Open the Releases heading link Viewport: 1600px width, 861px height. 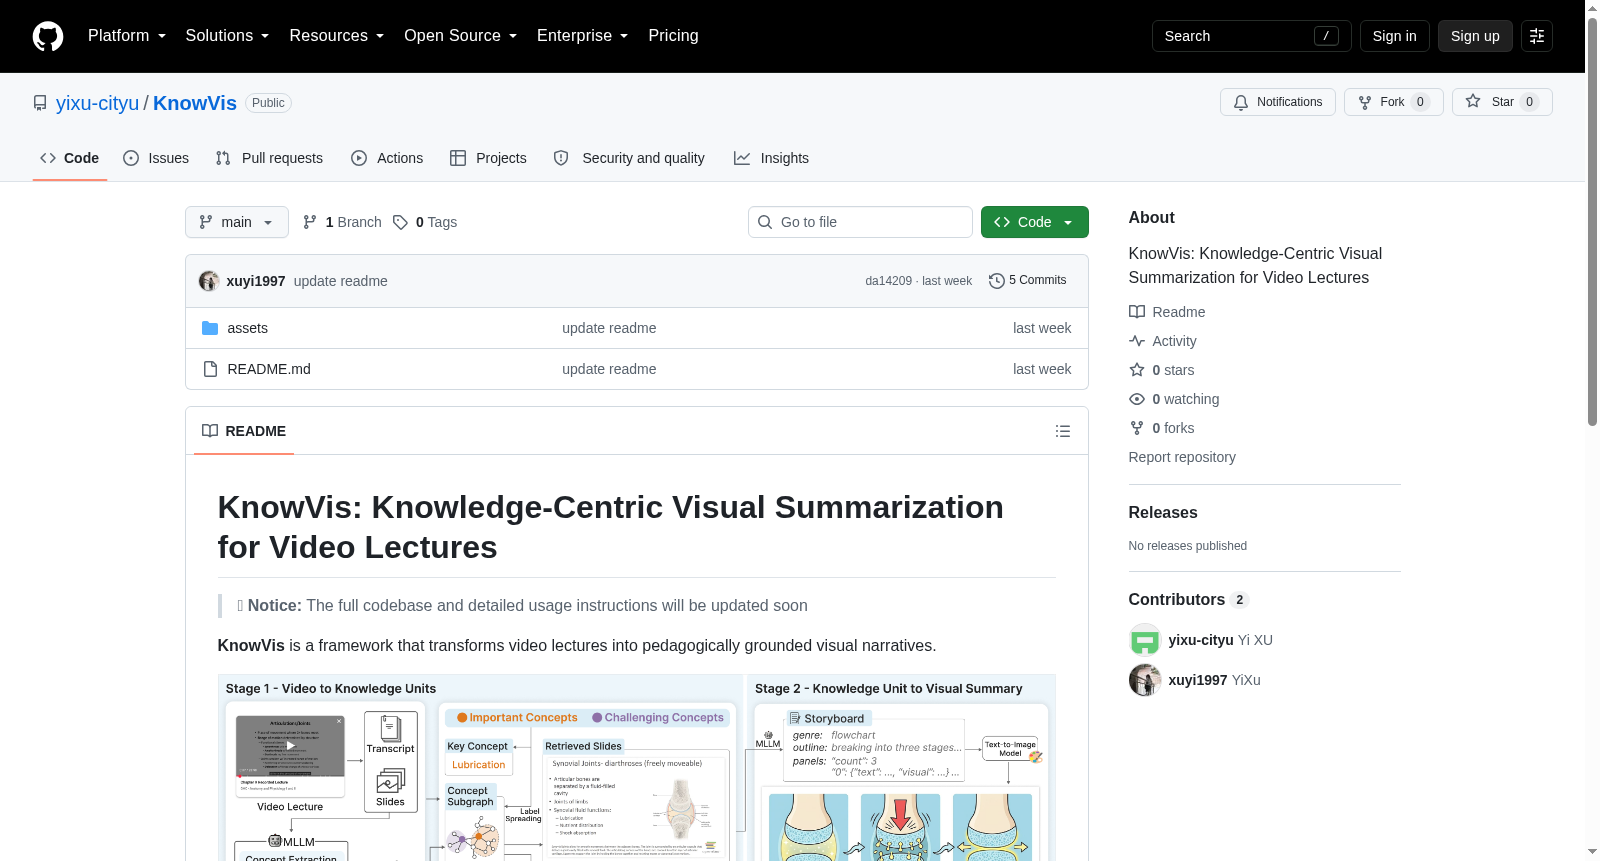1163,512
